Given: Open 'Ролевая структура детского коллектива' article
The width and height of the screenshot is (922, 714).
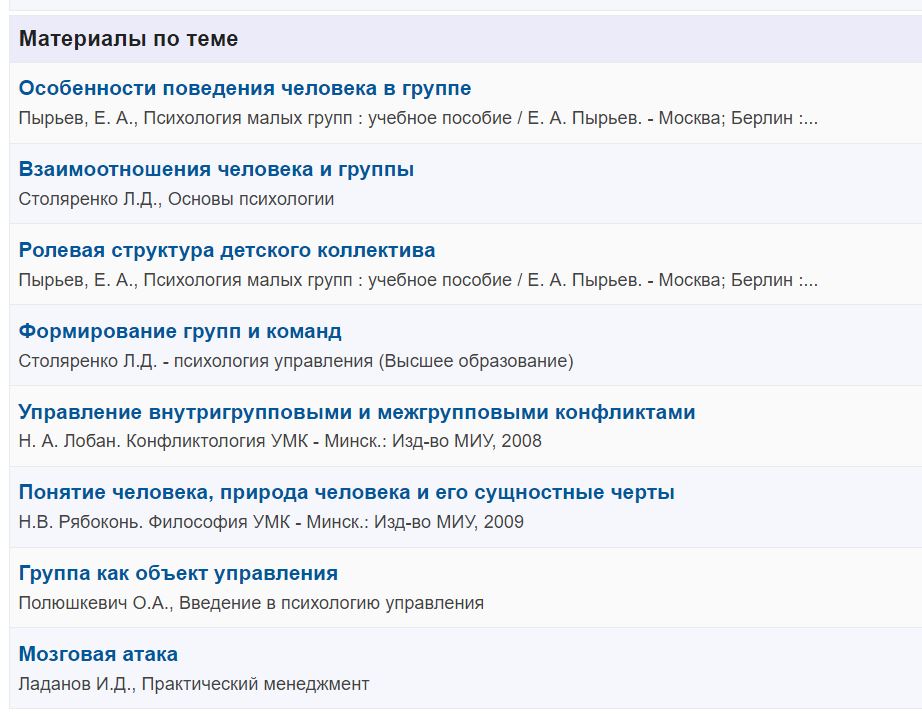Looking at the screenshot, I should (227, 251).
